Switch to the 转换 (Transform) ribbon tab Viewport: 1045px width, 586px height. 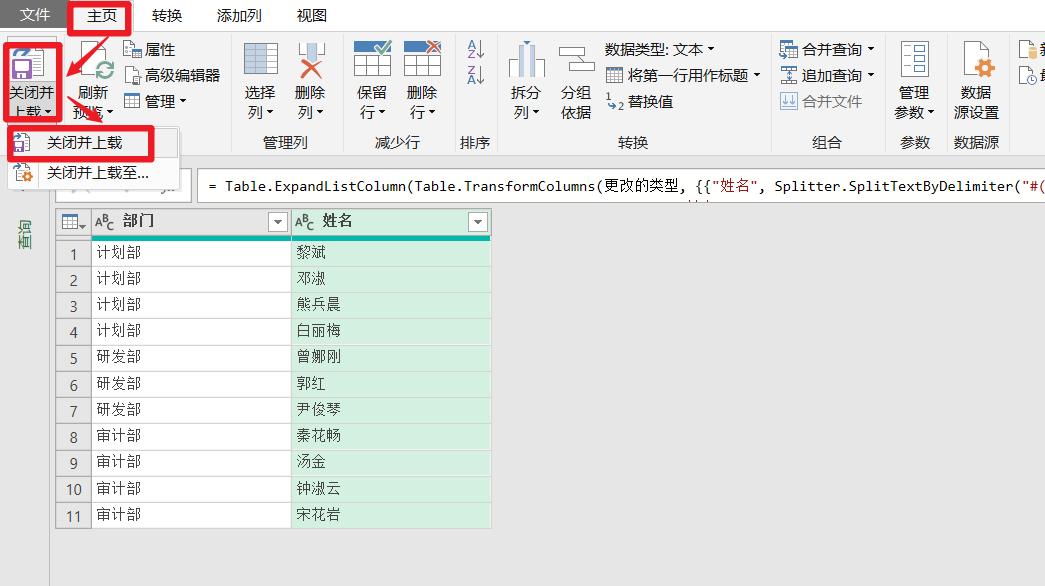click(166, 15)
